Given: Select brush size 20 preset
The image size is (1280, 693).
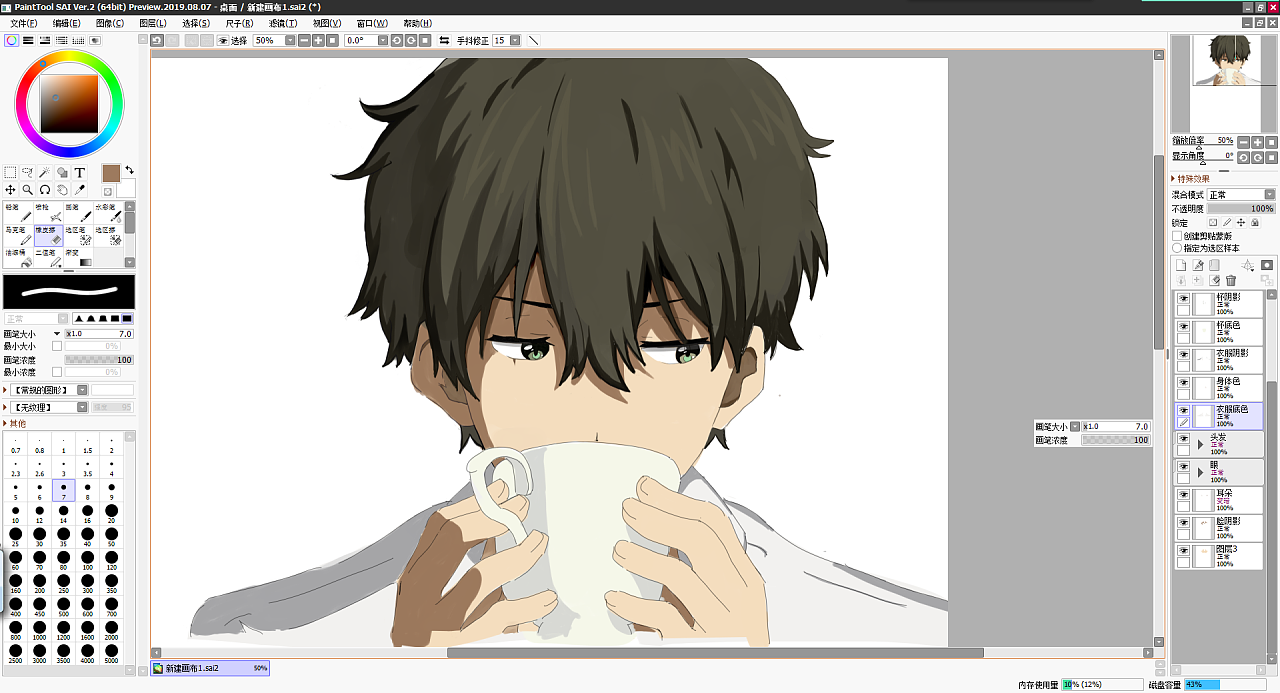Looking at the screenshot, I should (112, 513).
